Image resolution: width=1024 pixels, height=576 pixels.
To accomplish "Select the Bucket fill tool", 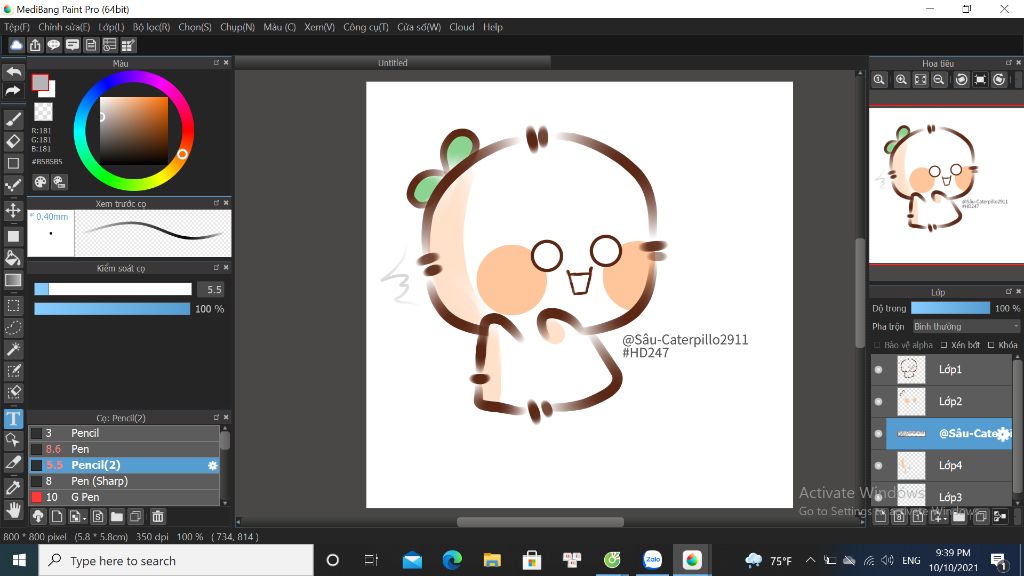I will coord(14,258).
